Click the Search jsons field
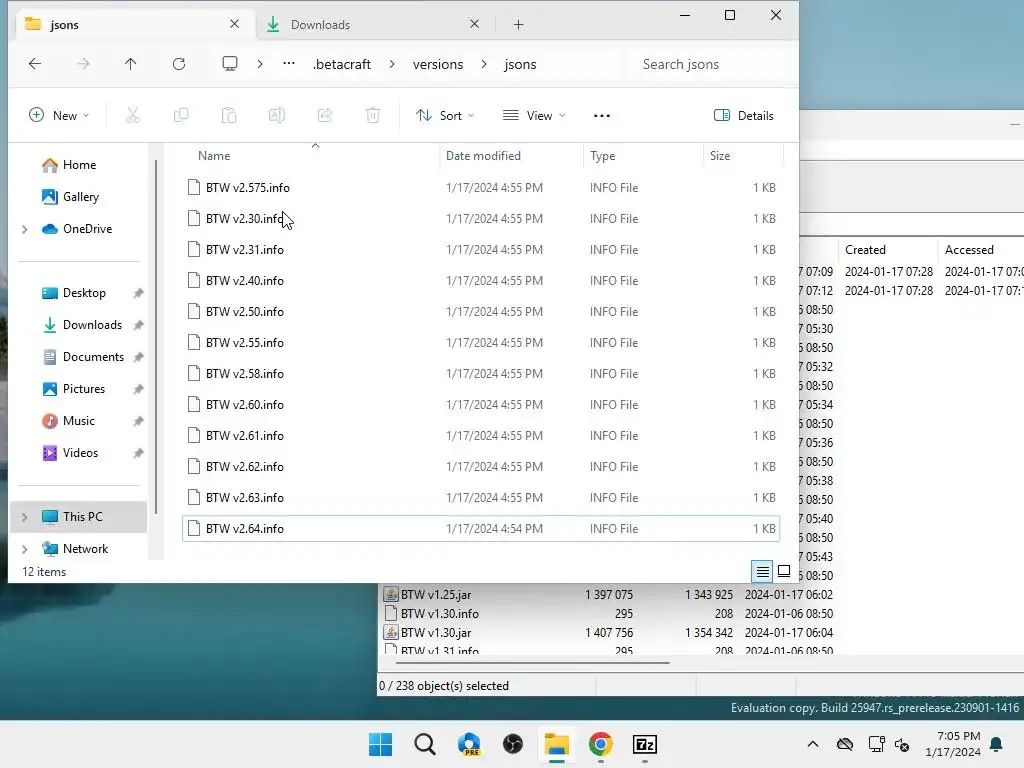 (x=711, y=64)
